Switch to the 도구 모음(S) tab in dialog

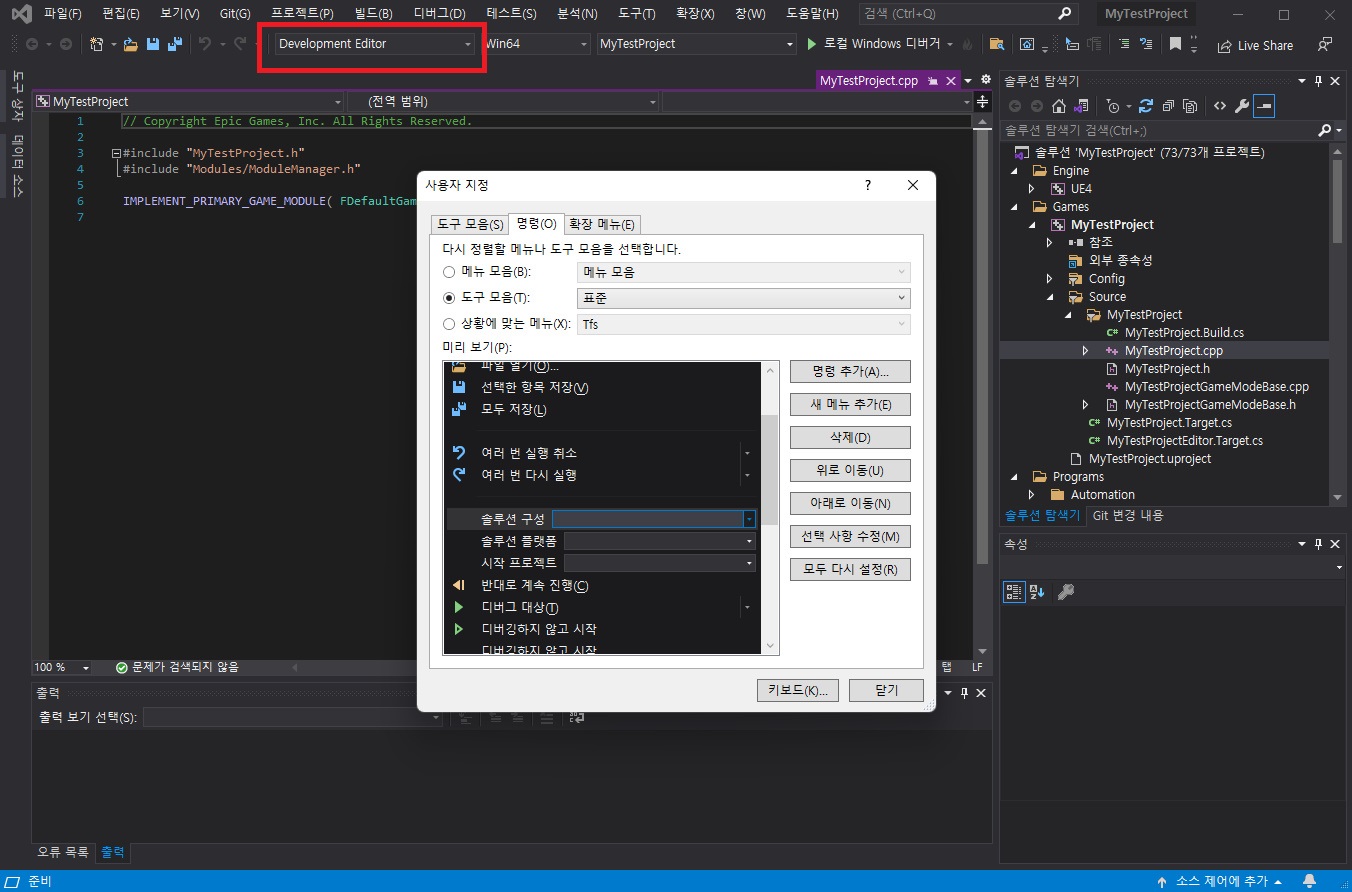click(x=470, y=224)
